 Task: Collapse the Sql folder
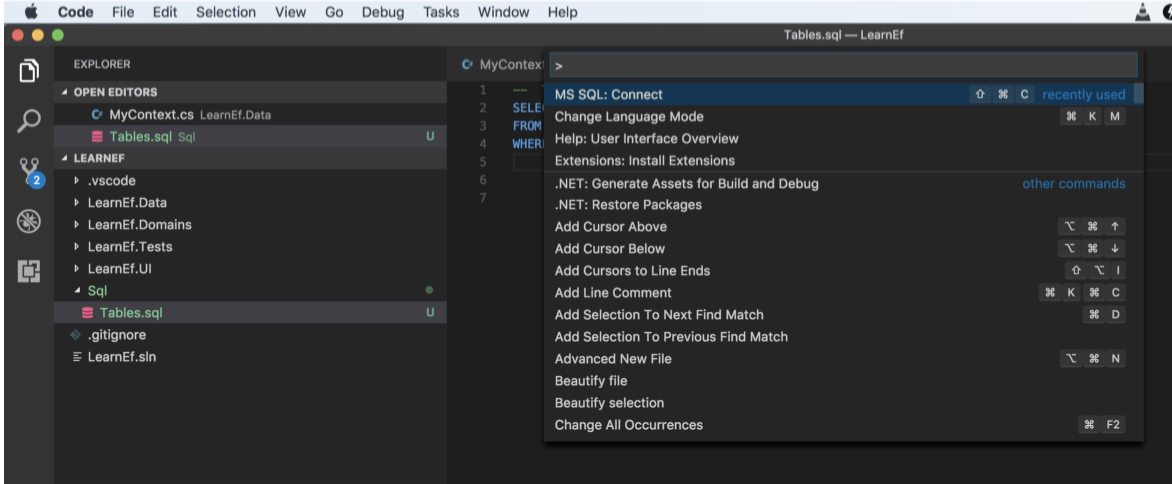click(x=77, y=291)
